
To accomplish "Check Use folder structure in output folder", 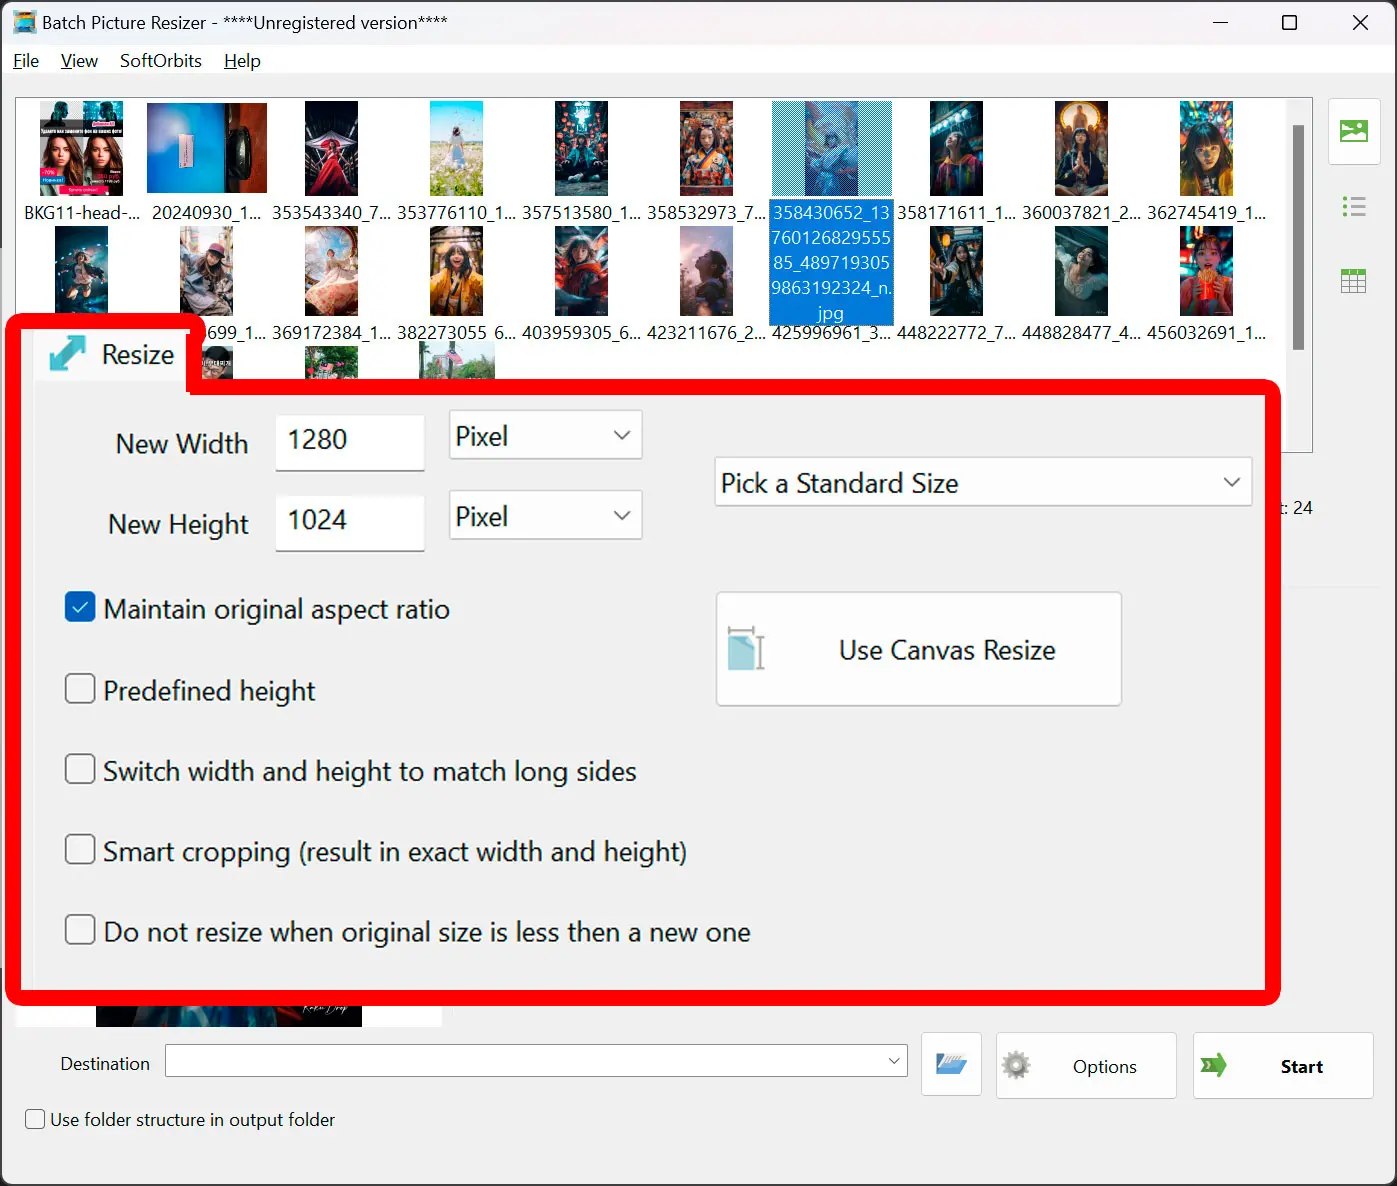I will pos(35,1120).
